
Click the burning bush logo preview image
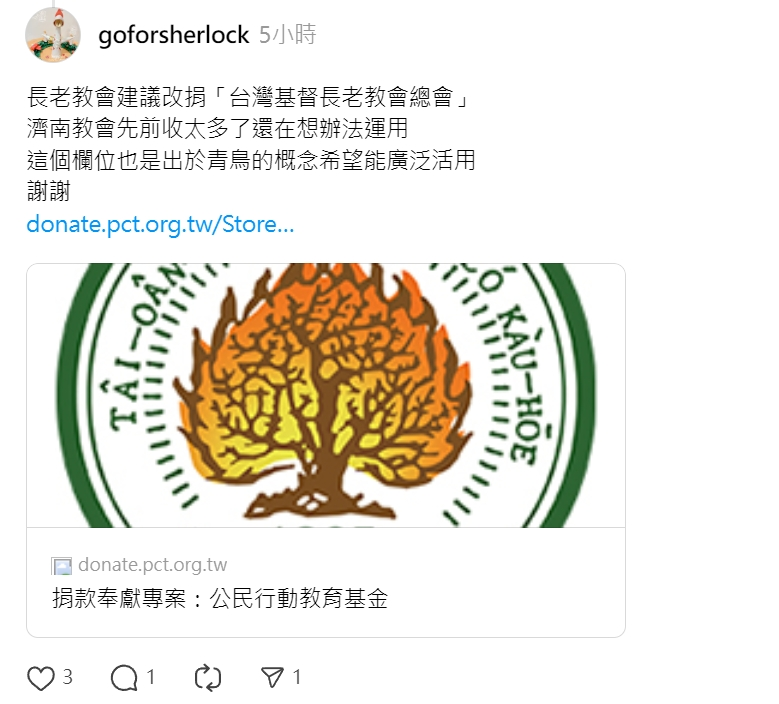pyautogui.click(x=326, y=395)
